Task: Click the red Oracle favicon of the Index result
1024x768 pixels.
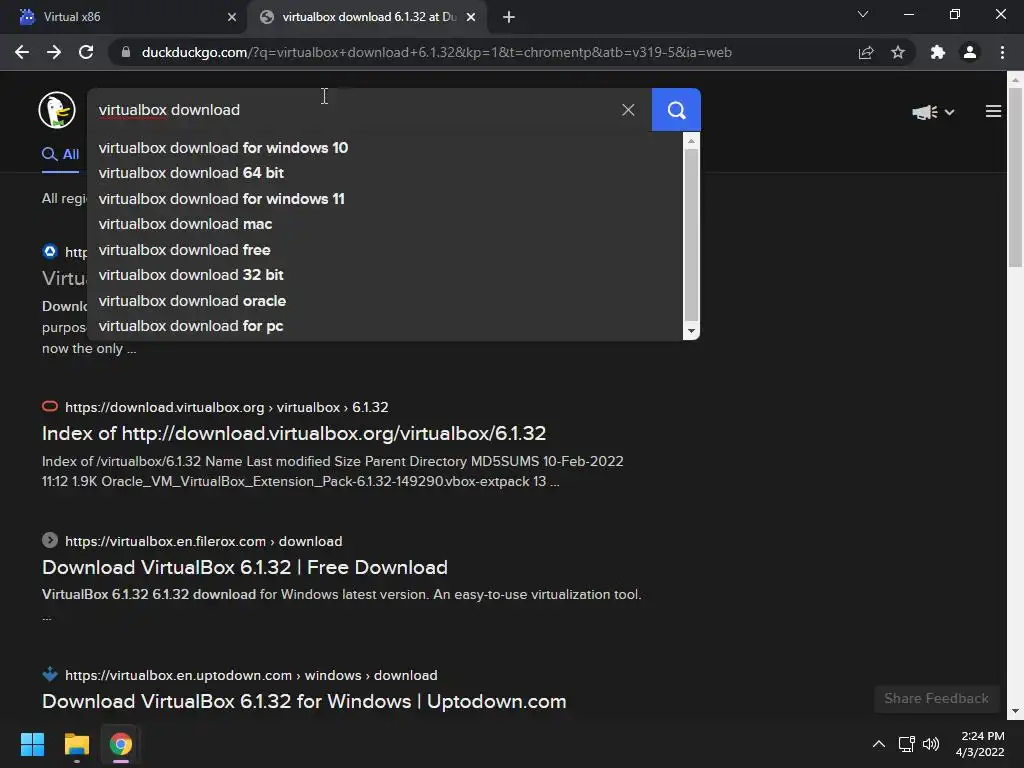Action: click(50, 406)
